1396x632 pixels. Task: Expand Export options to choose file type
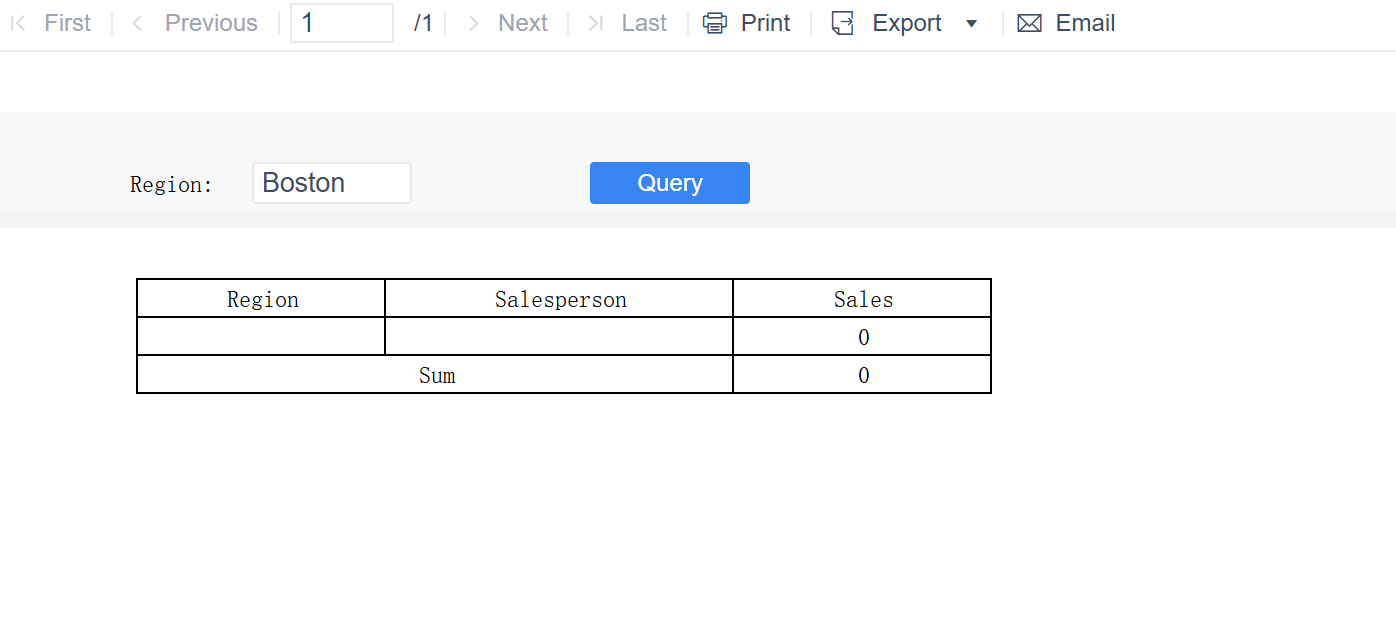click(971, 23)
